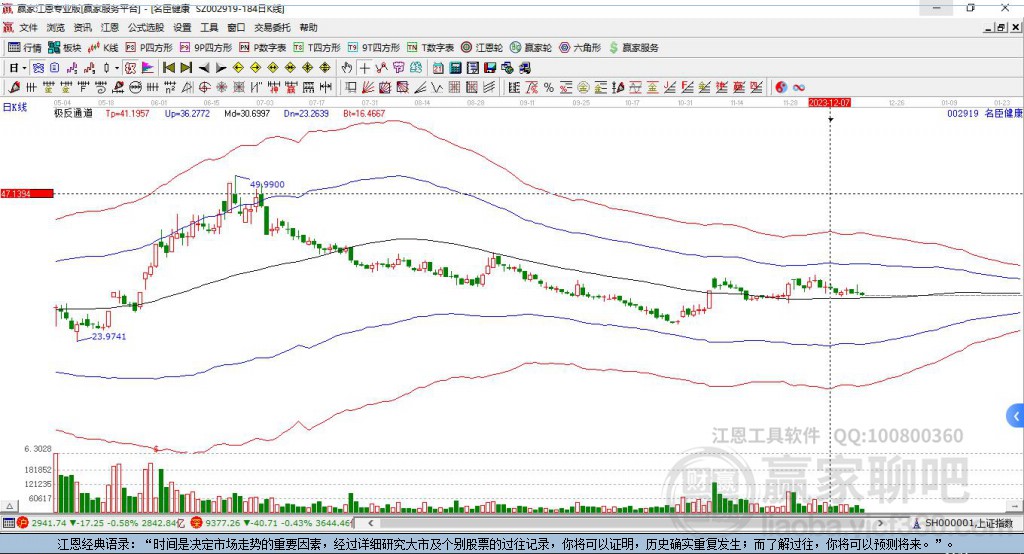Open the 板块 sector view
This screenshot has width=1024, height=554.
click(64, 48)
